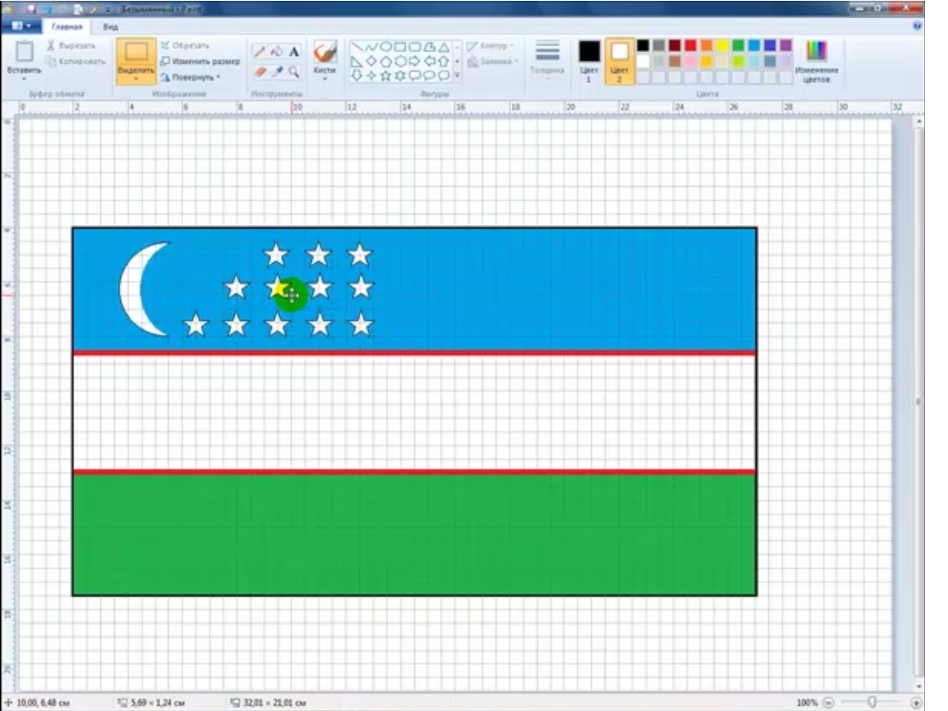Choose the isosceles triangle shape

[x=444, y=47]
